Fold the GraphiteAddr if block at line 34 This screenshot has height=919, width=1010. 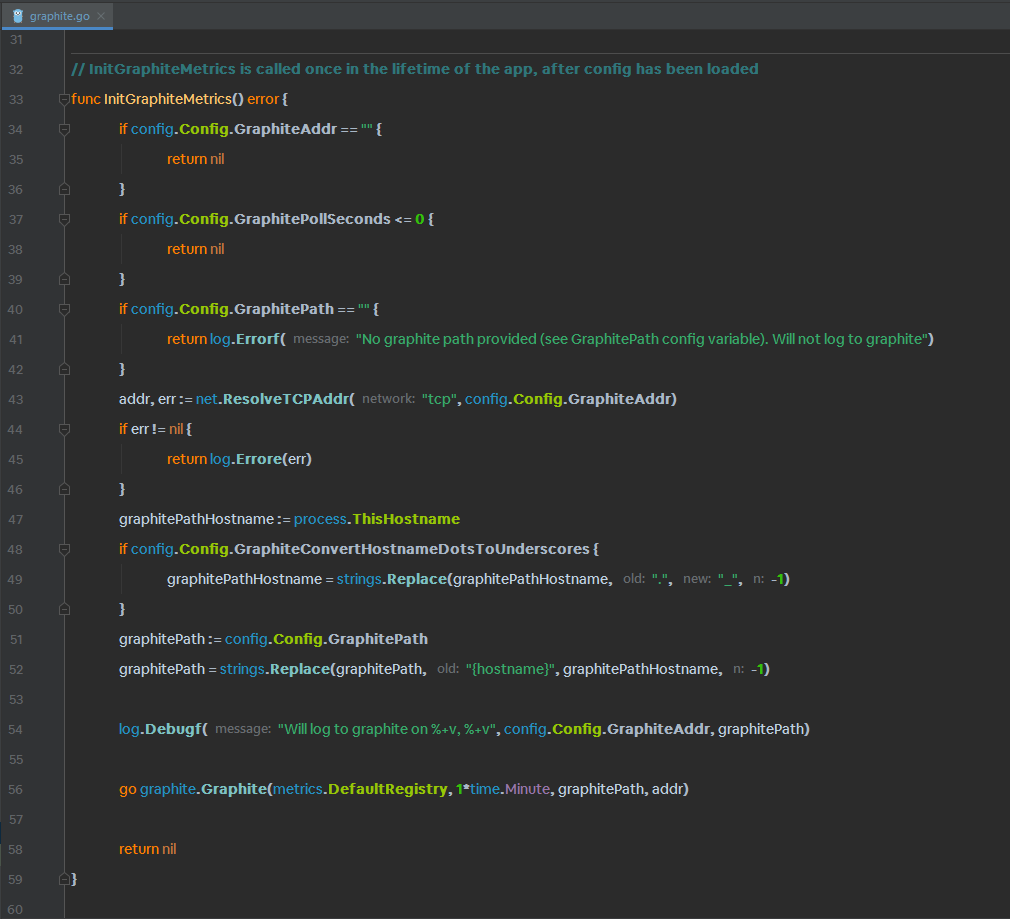(x=65, y=129)
